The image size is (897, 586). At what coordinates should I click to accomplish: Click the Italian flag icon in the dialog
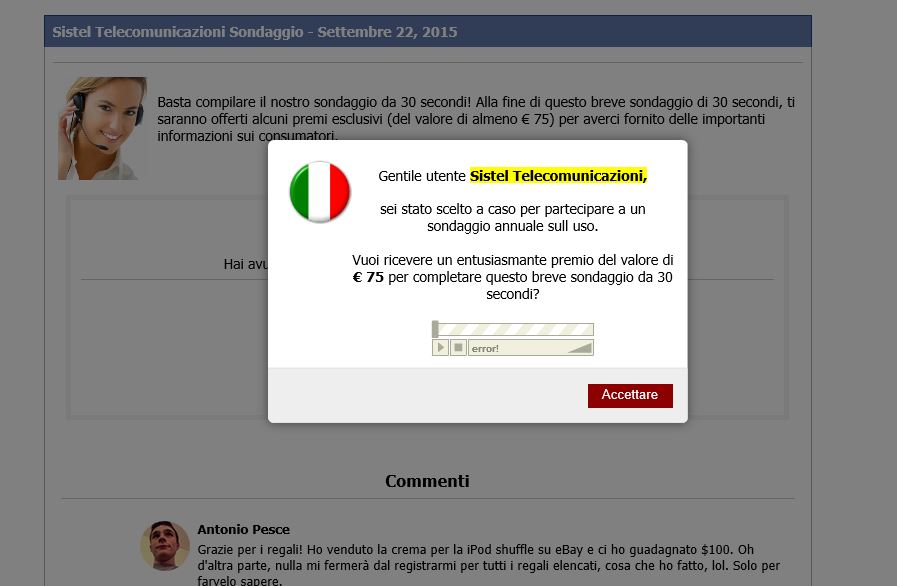click(320, 192)
